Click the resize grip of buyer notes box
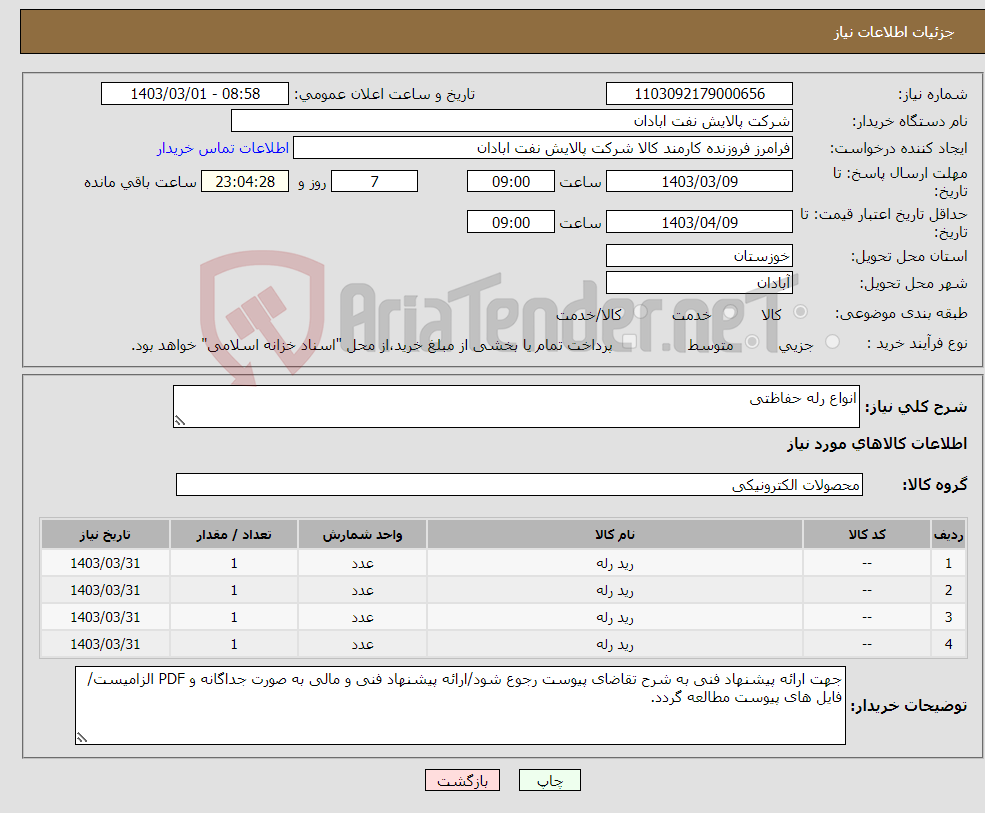 82,738
